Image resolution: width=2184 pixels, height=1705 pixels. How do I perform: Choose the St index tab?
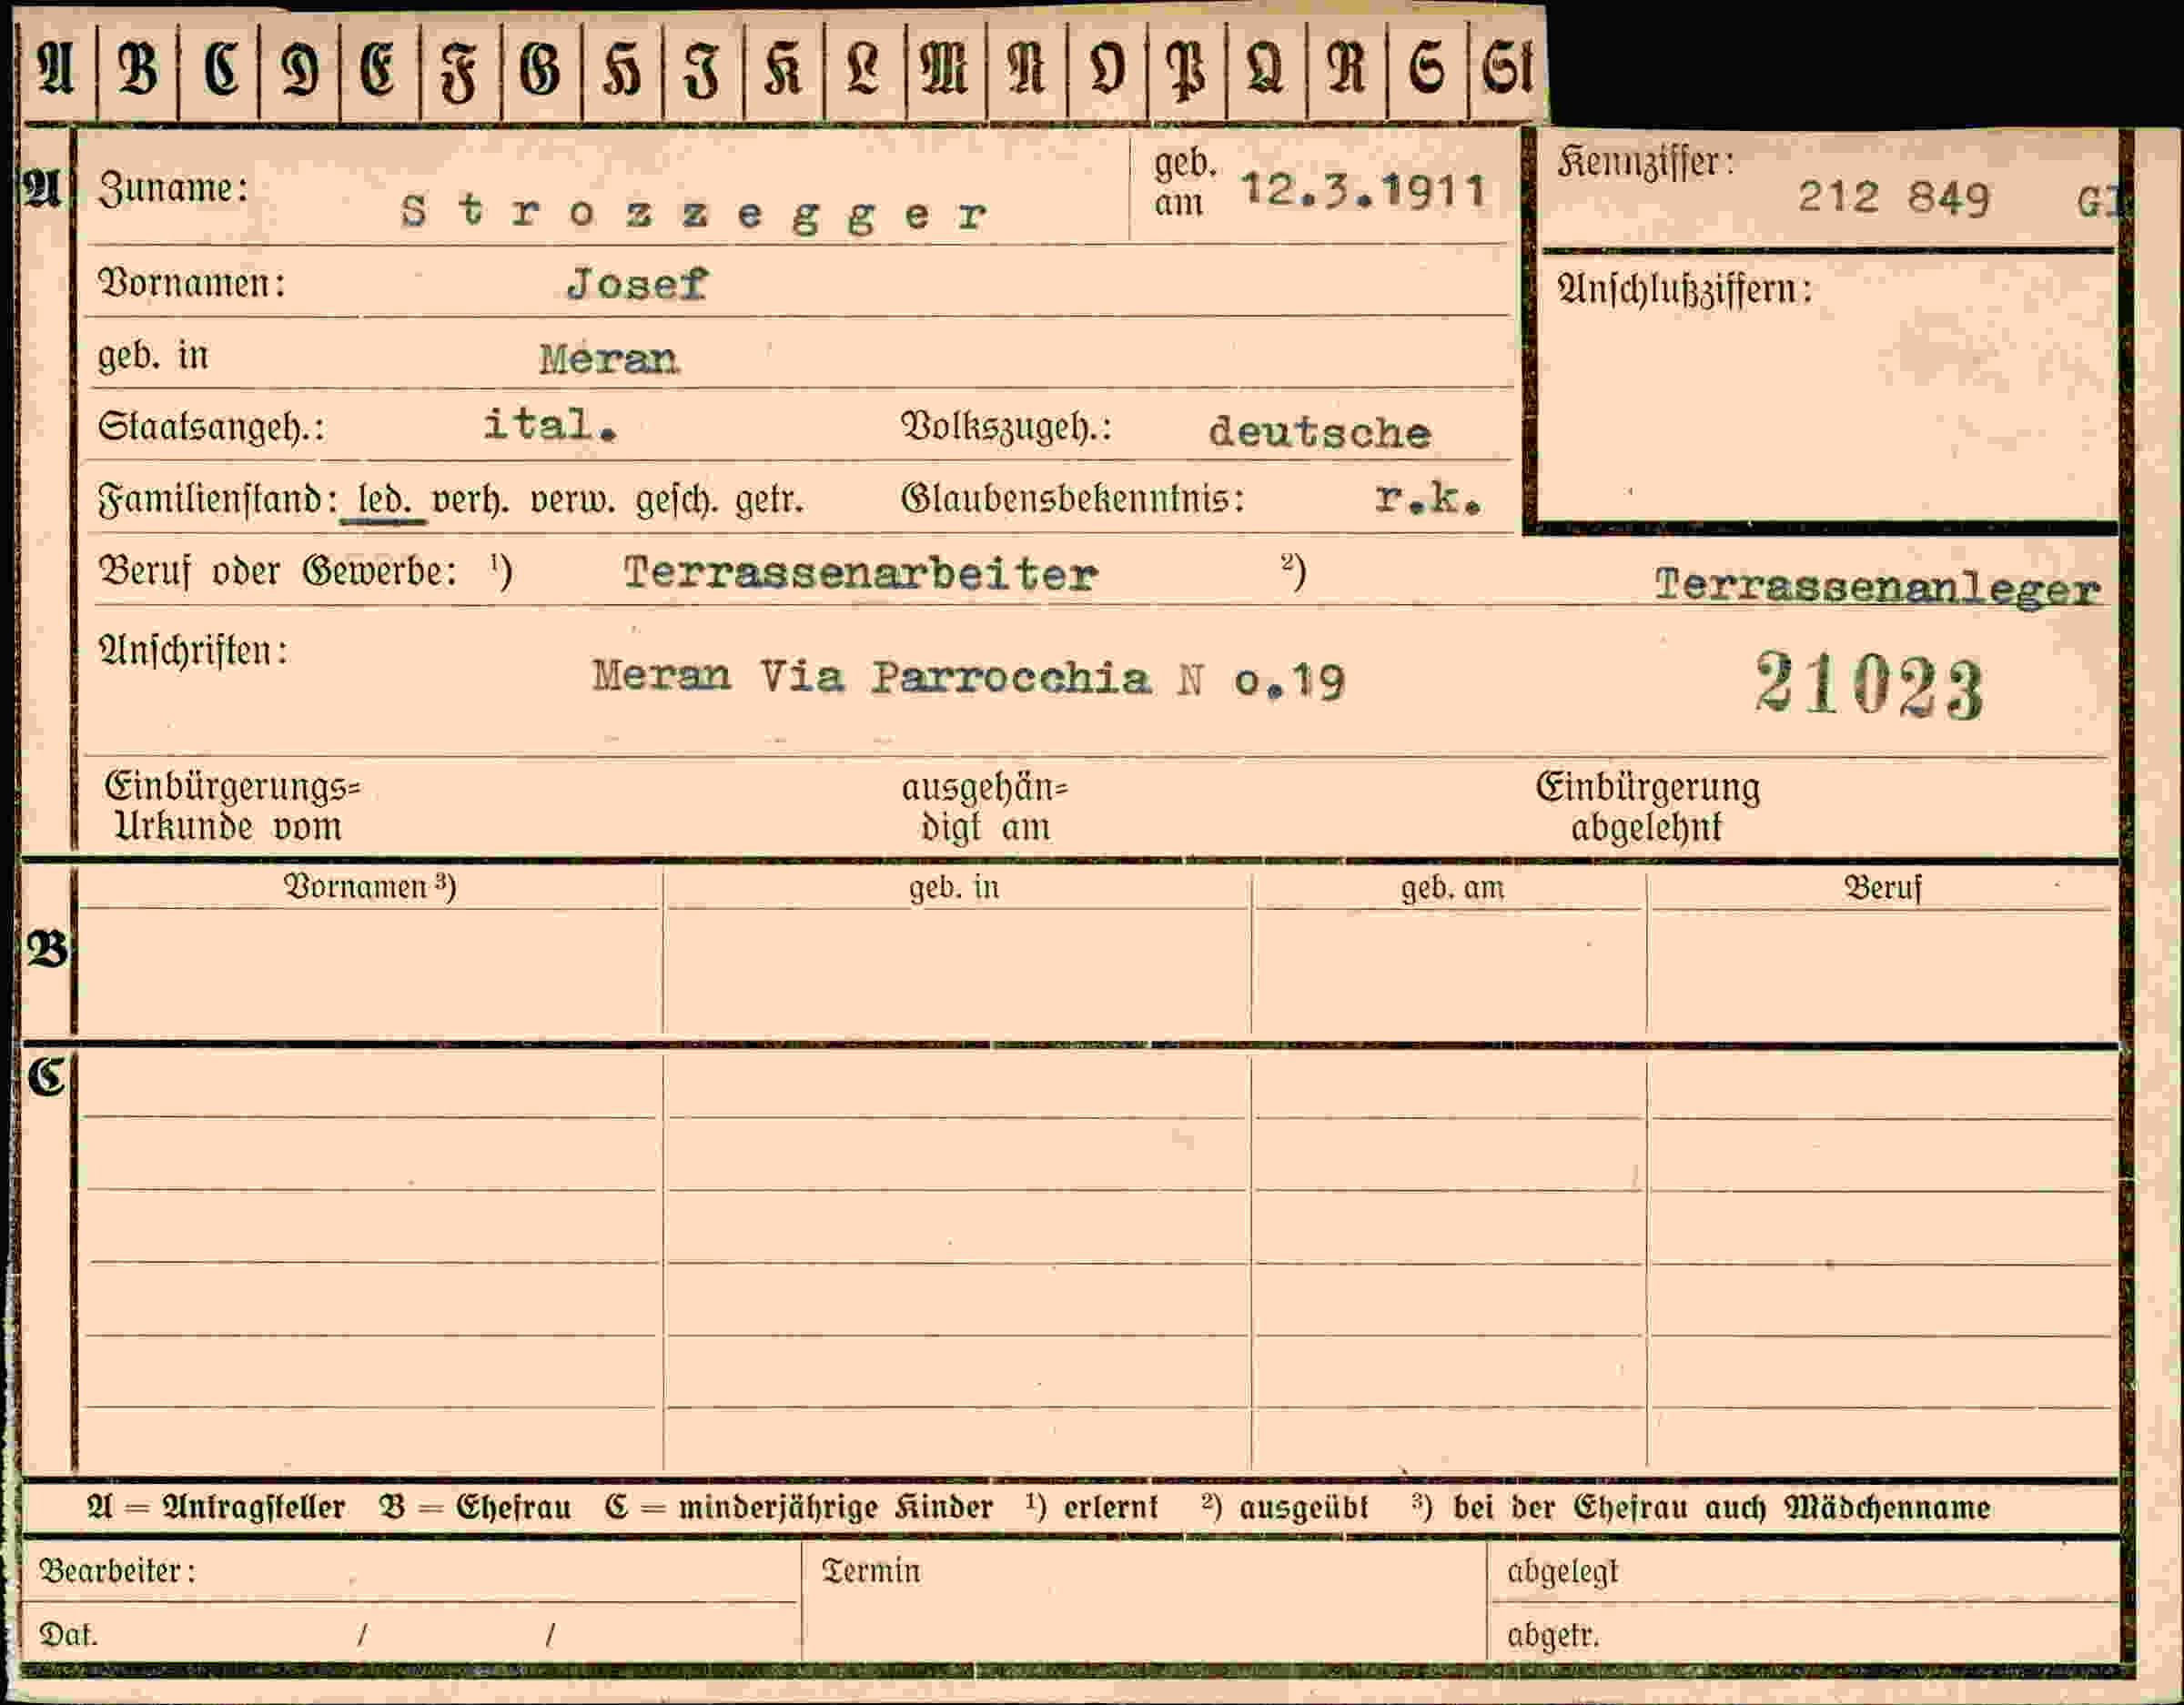click(x=1507, y=70)
